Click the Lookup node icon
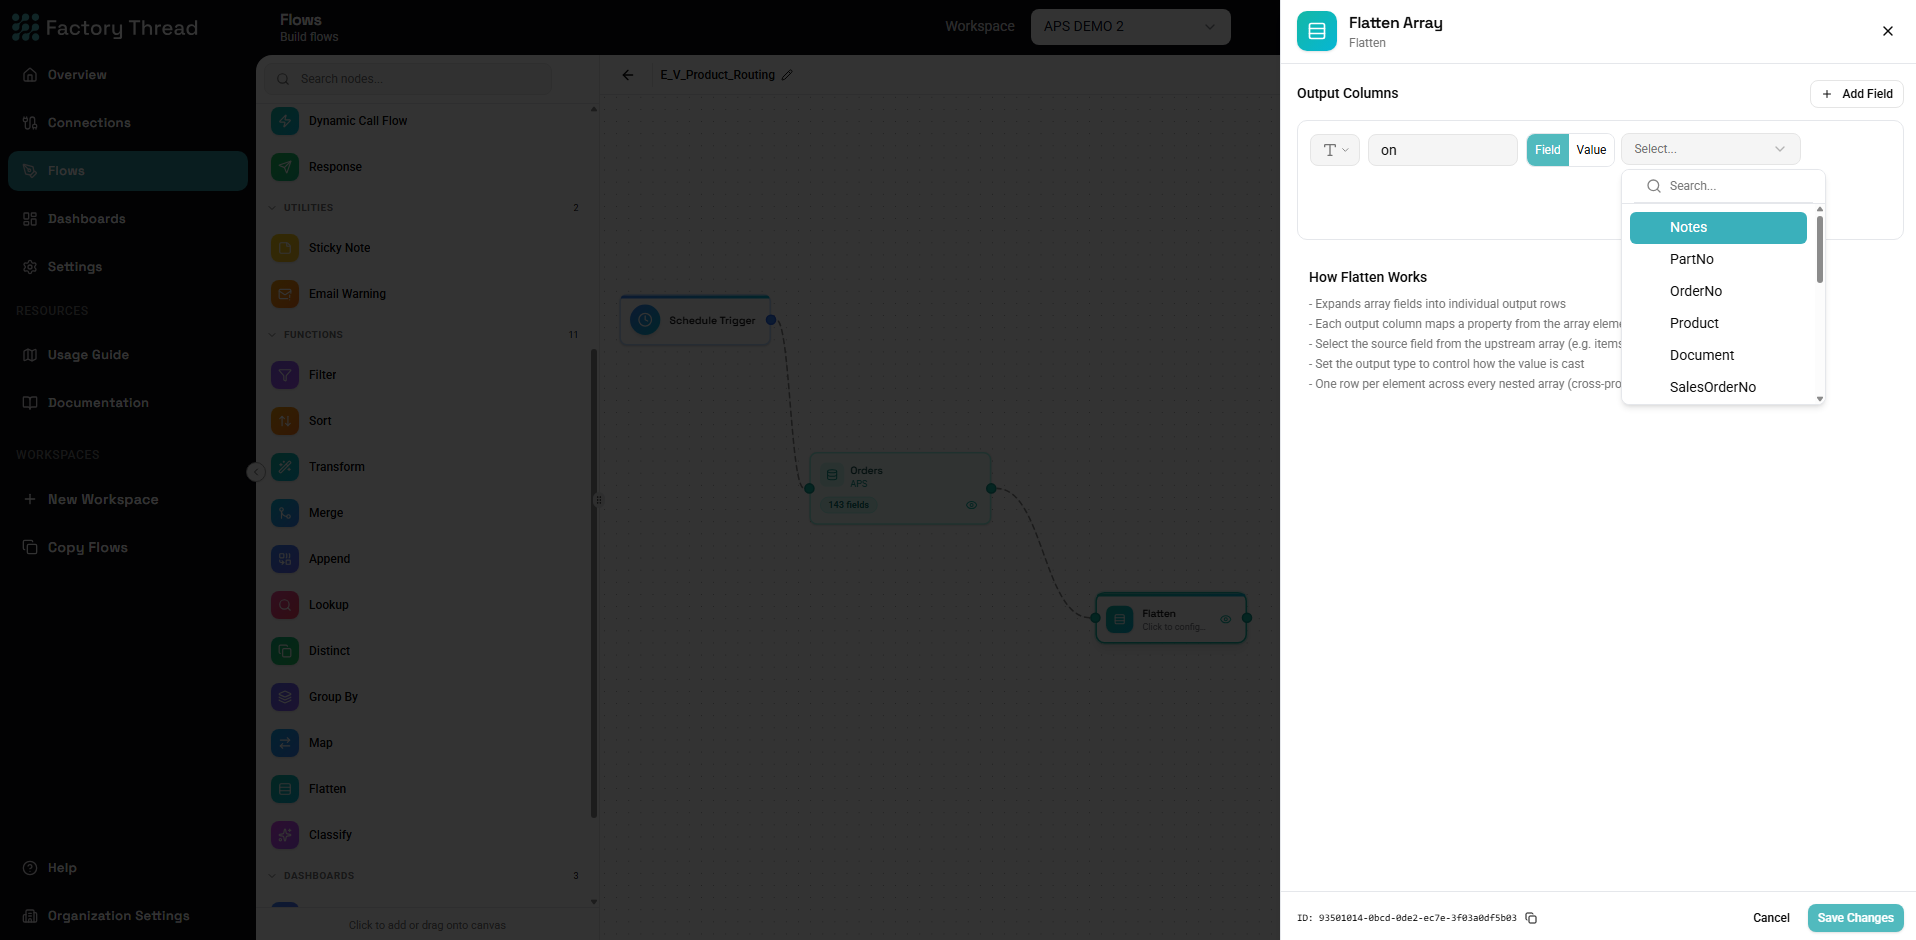Viewport: 1916px width, 940px height. coord(285,605)
